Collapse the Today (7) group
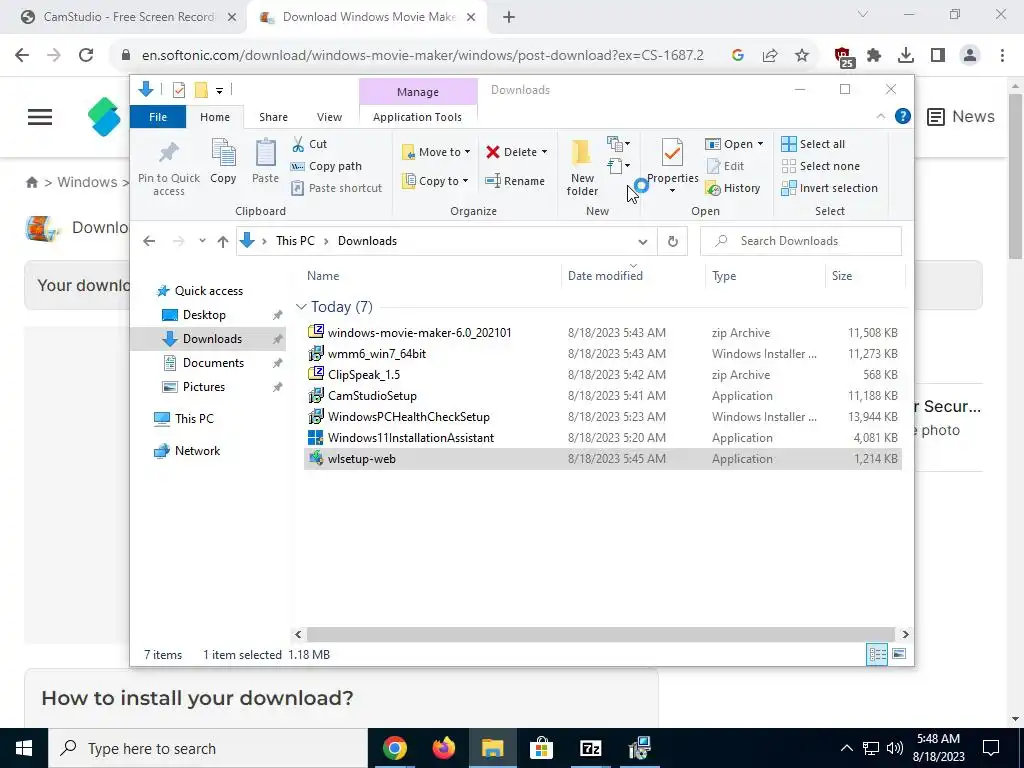This screenshot has width=1024, height=768. [x=301, y=306]
